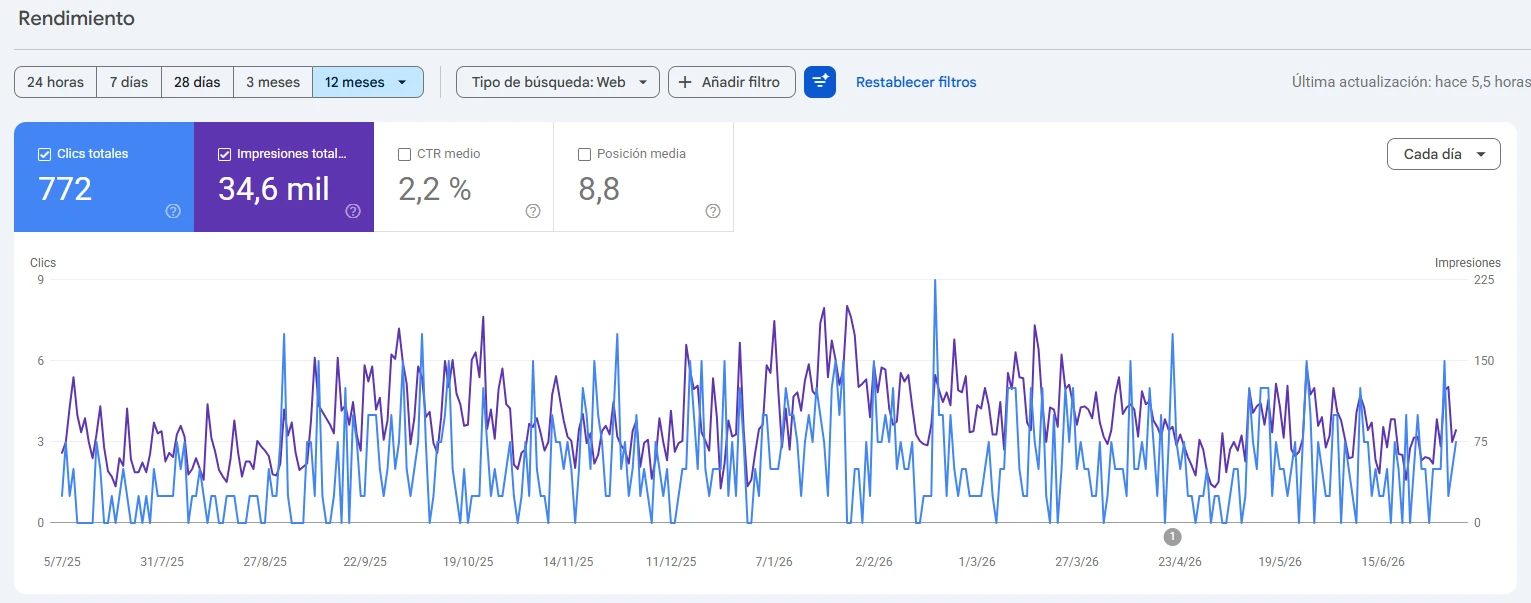The image size is (1531, 603).
Task: Click the 34,6 mil impressions value
Action: tap(274, 189)
